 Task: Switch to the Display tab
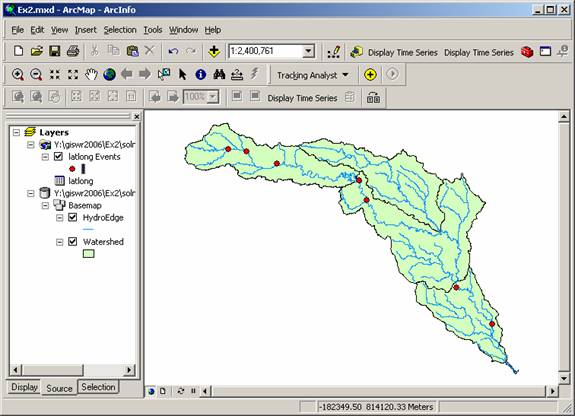[24, 387]
